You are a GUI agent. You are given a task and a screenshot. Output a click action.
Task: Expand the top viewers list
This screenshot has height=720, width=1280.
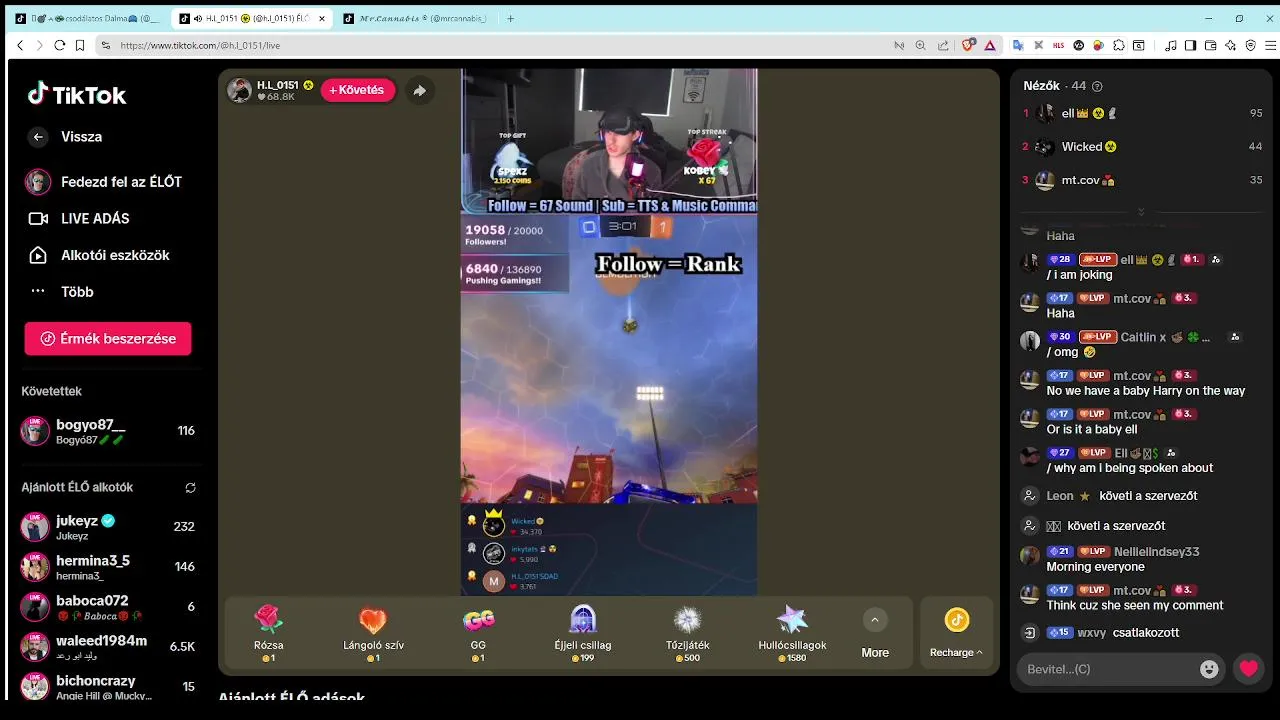click(1141, 212)
